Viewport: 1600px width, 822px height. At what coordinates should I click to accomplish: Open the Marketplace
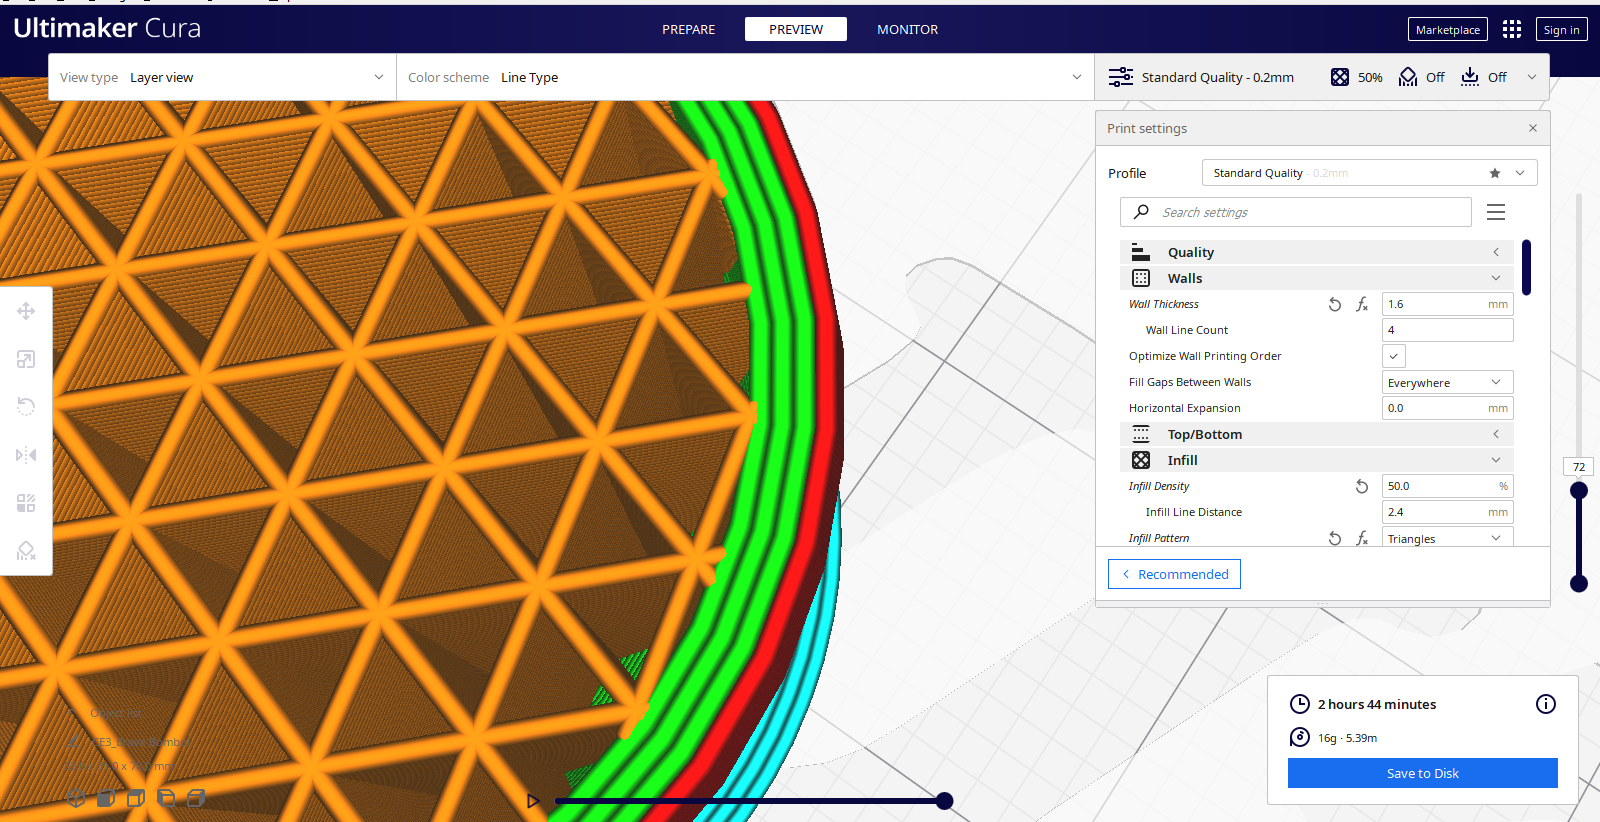1448,30
